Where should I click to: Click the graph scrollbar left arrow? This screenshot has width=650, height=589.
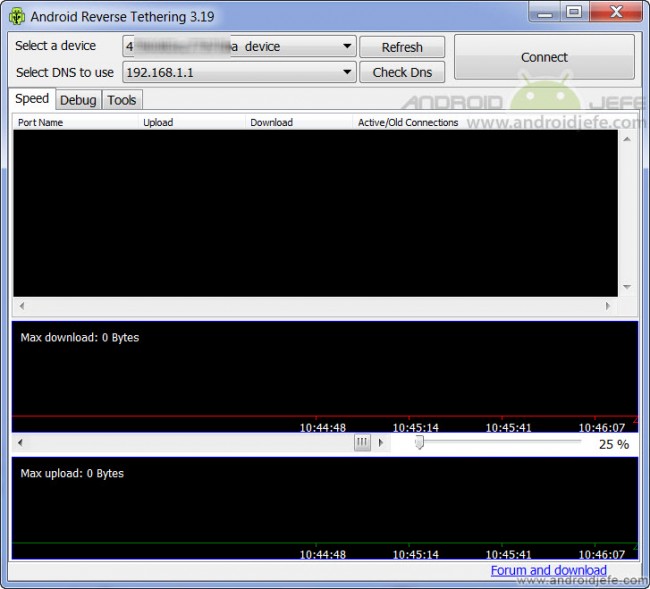pos(21,442)
